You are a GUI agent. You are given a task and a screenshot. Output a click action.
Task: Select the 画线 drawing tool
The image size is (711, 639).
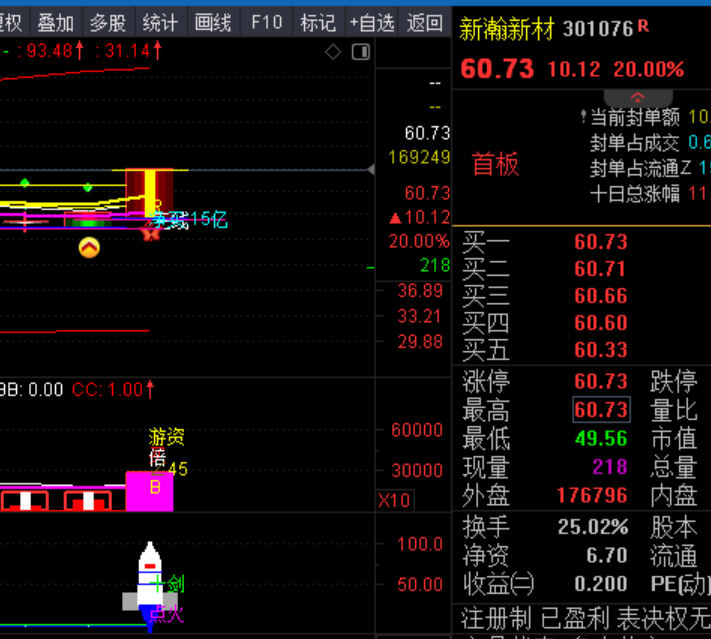pyautogui.click(x=213, y=22)
